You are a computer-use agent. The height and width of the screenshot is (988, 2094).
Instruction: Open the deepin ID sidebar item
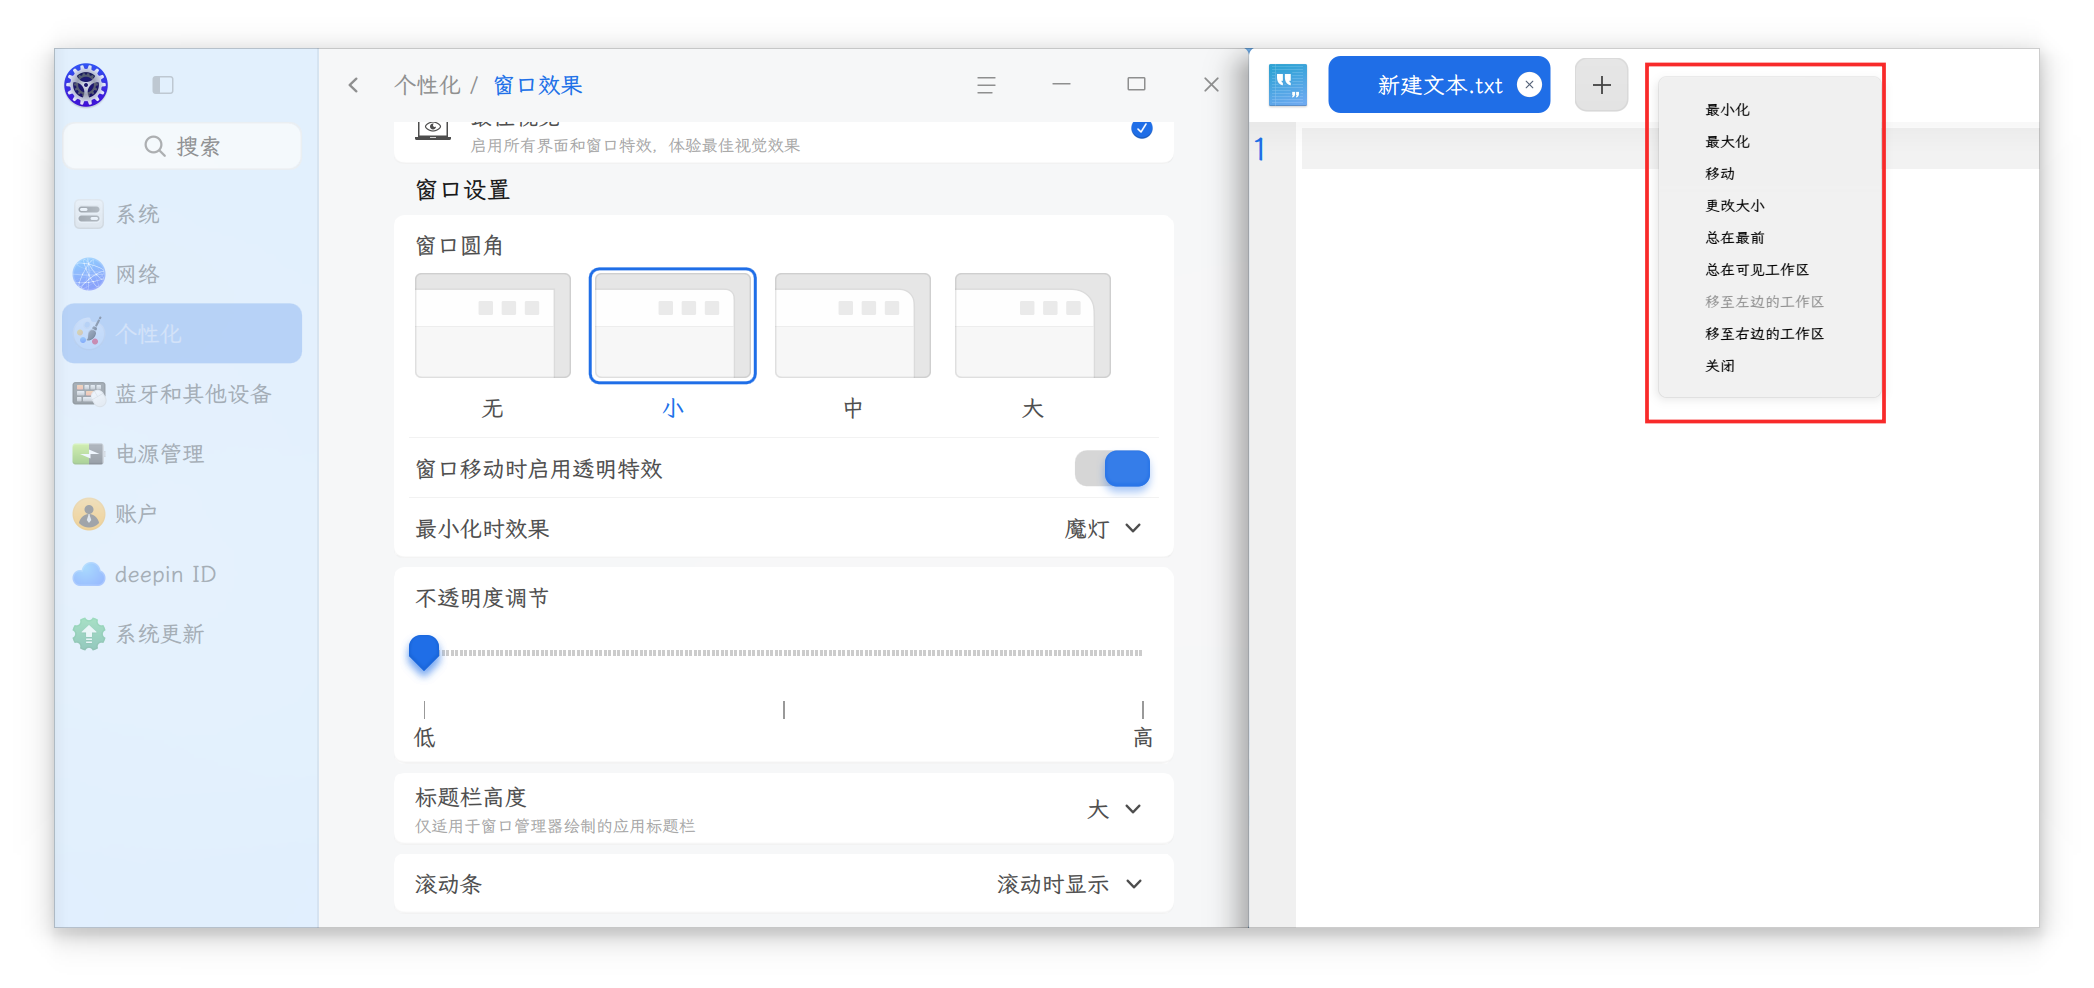(x=182, y=574)
